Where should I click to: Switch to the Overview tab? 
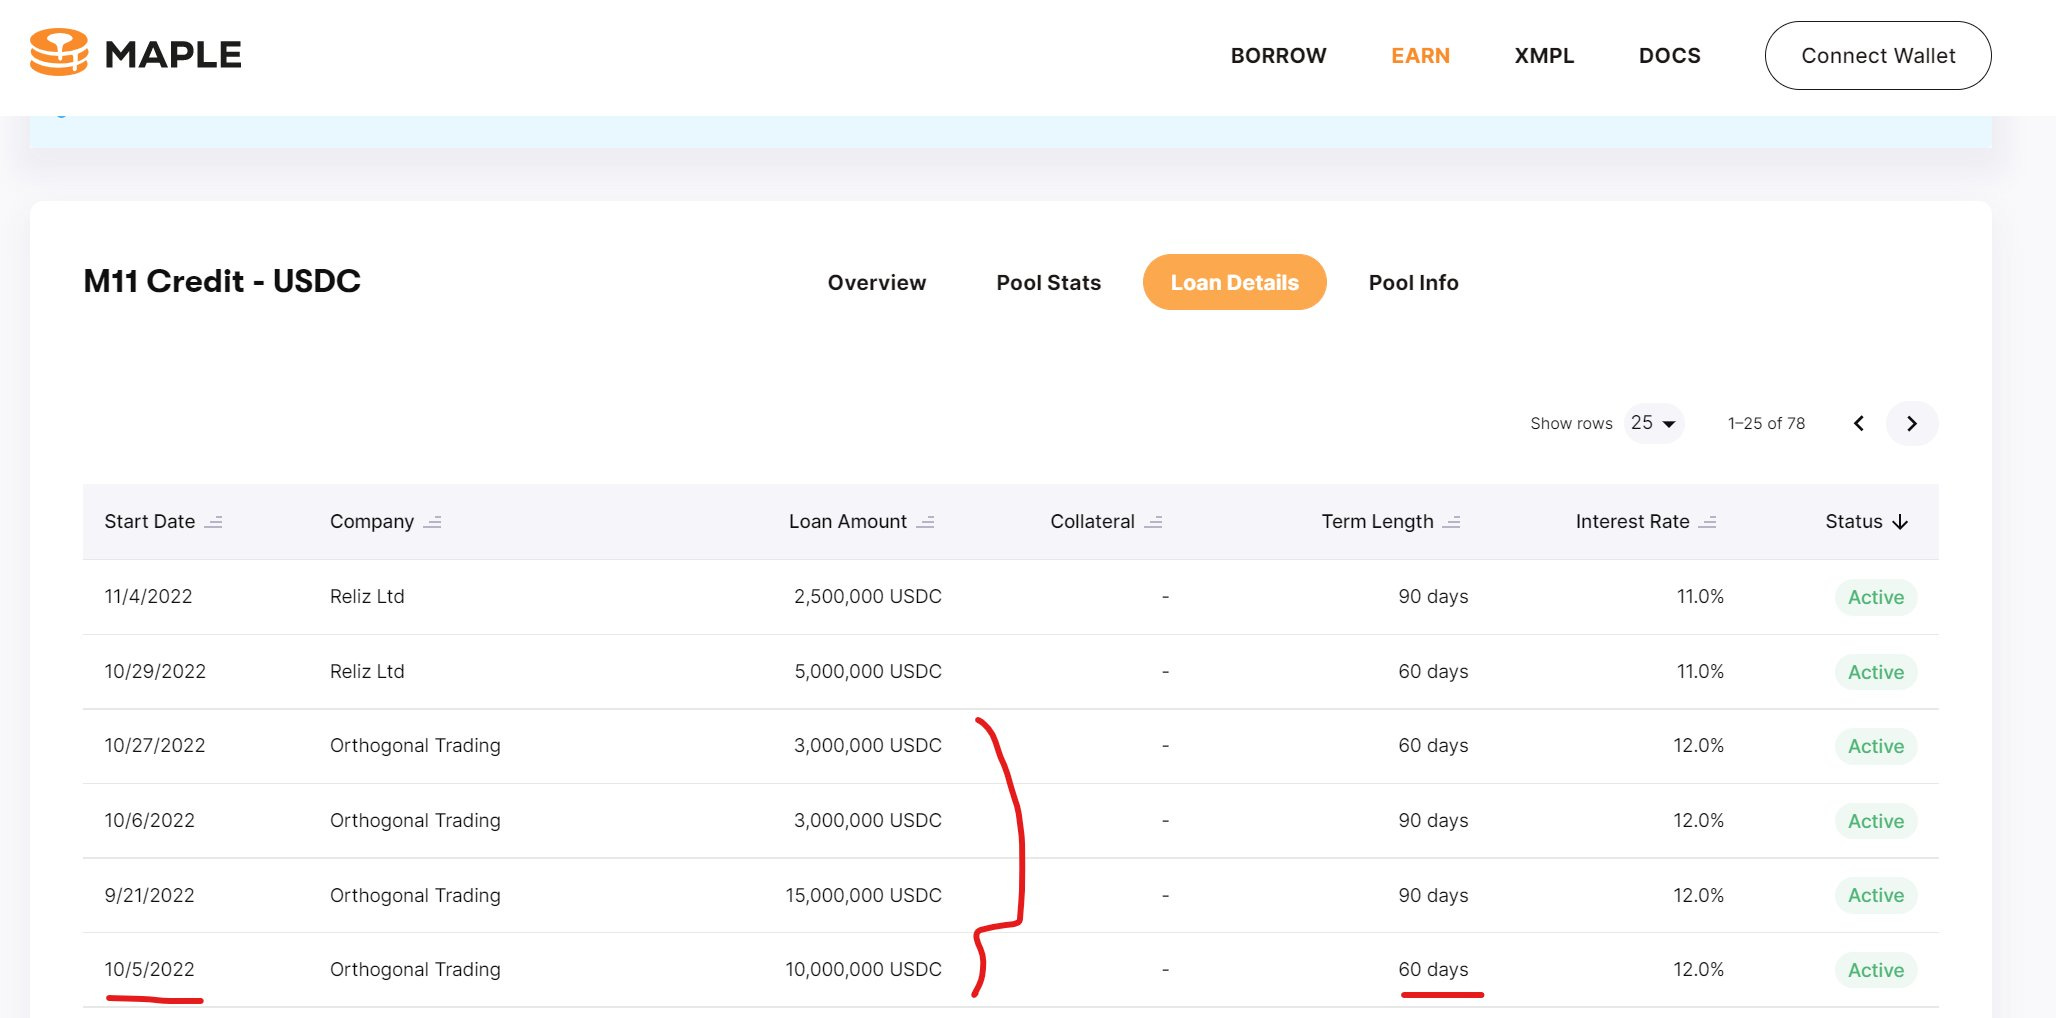[x=876, y=283]
